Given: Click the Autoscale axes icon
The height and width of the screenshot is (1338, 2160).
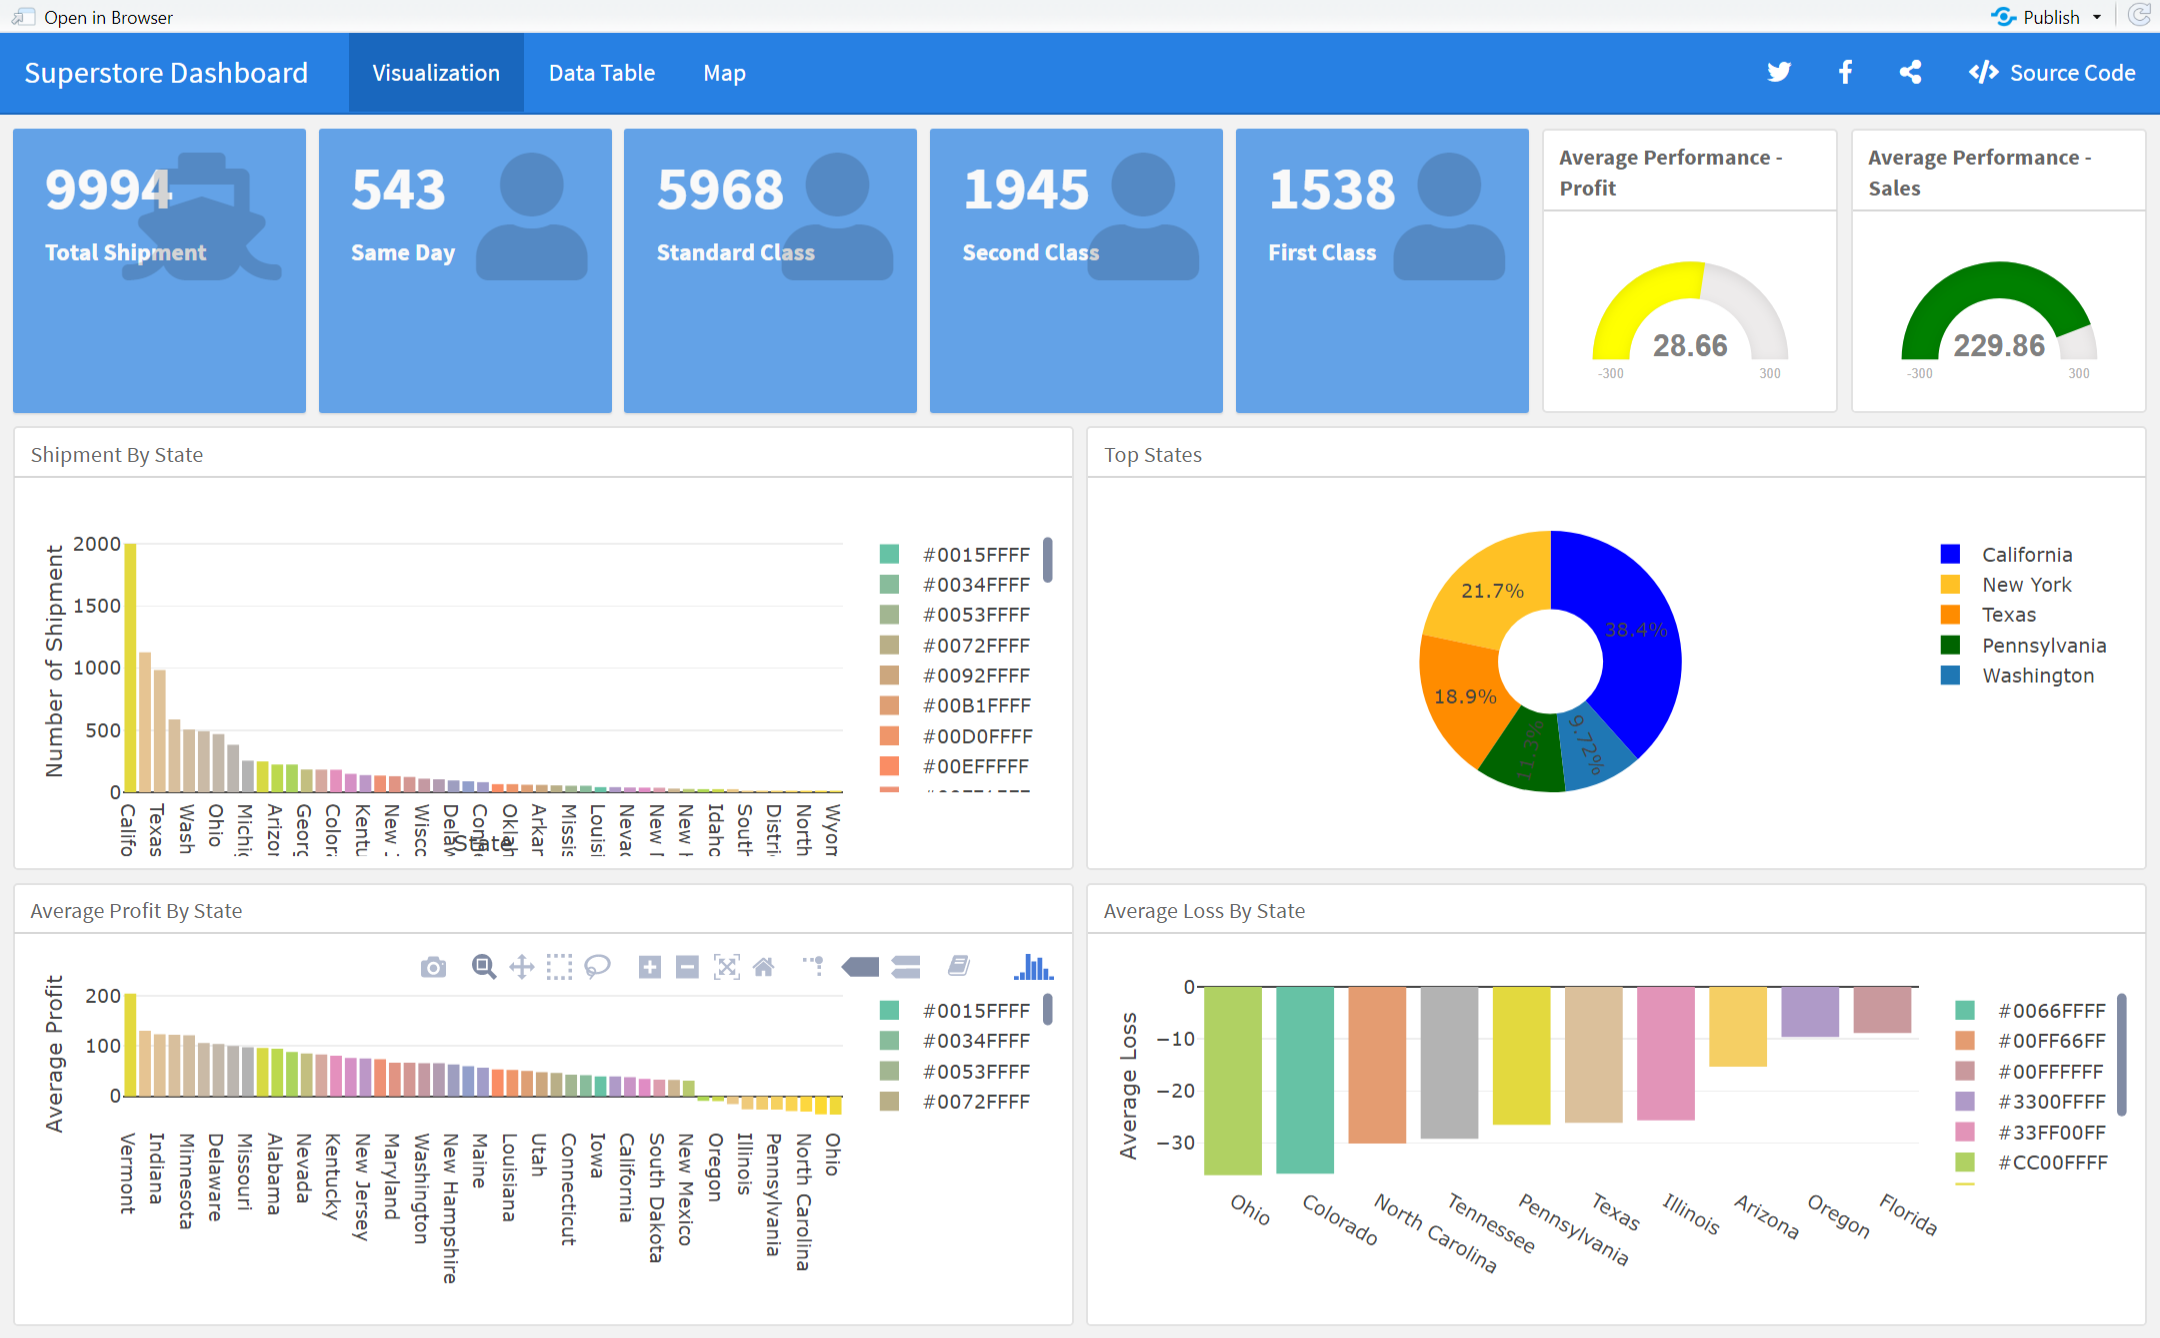Looking at the screenshot, I should (727, 967).
